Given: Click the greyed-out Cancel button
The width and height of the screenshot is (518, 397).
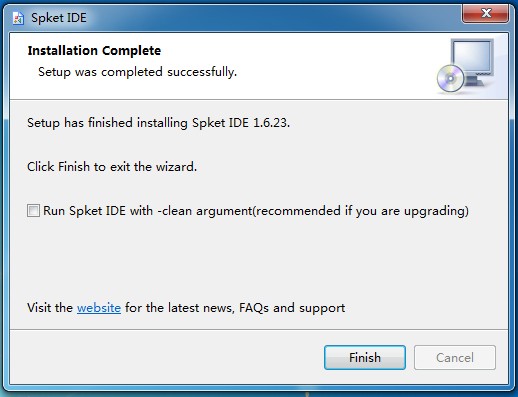Looking at the screenshot, I should pos(455,358).
